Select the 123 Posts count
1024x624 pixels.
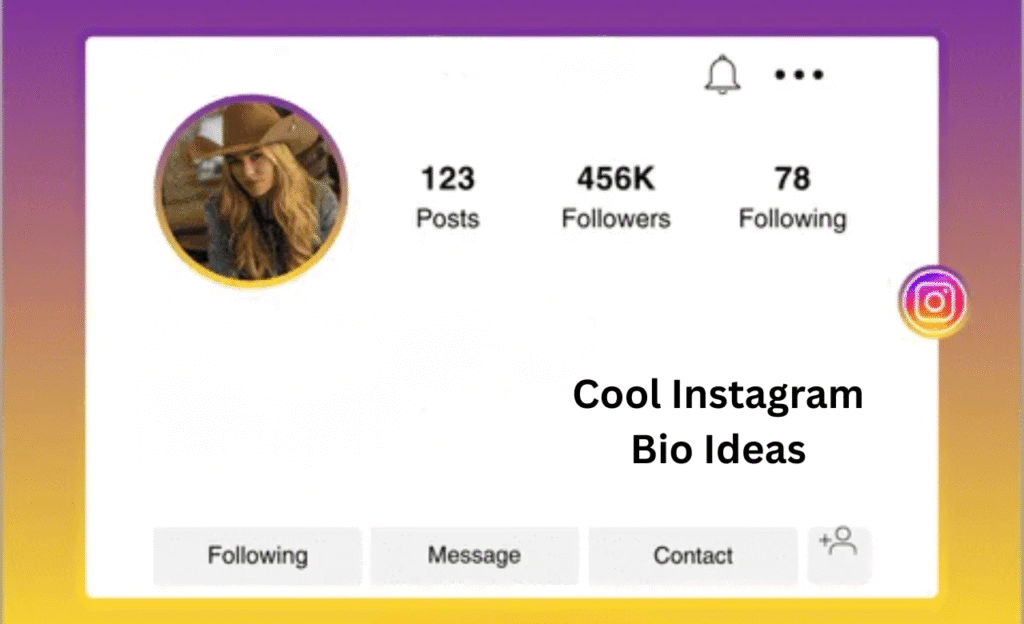446,197
